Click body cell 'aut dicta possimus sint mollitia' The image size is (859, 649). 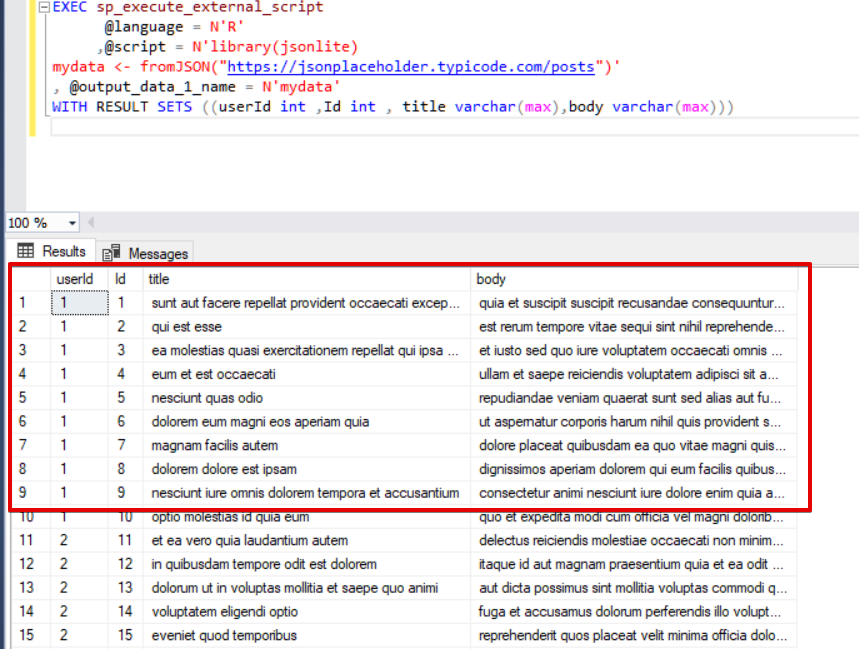pos(633,588)
